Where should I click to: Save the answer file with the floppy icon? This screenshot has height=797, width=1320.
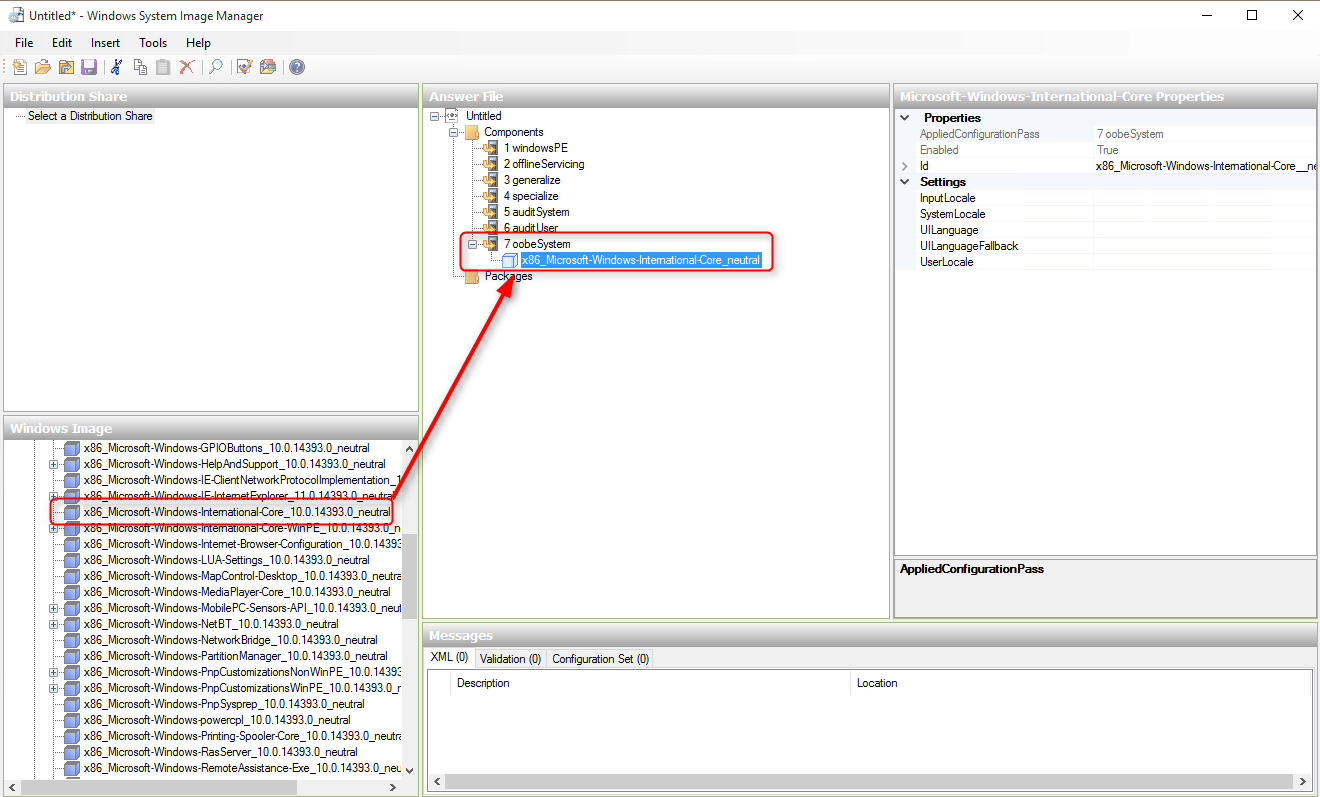[89, 67]
